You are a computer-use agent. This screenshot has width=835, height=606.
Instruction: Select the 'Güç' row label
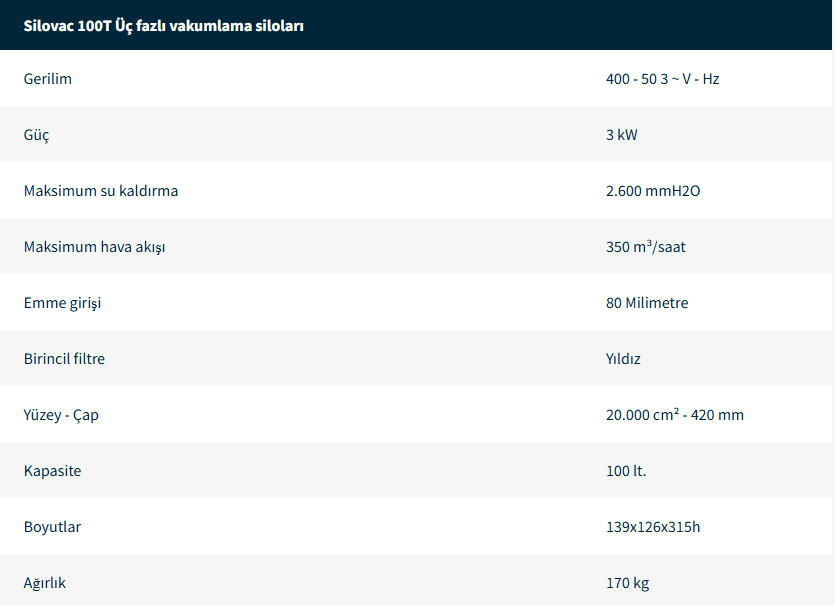coord(36,135)
